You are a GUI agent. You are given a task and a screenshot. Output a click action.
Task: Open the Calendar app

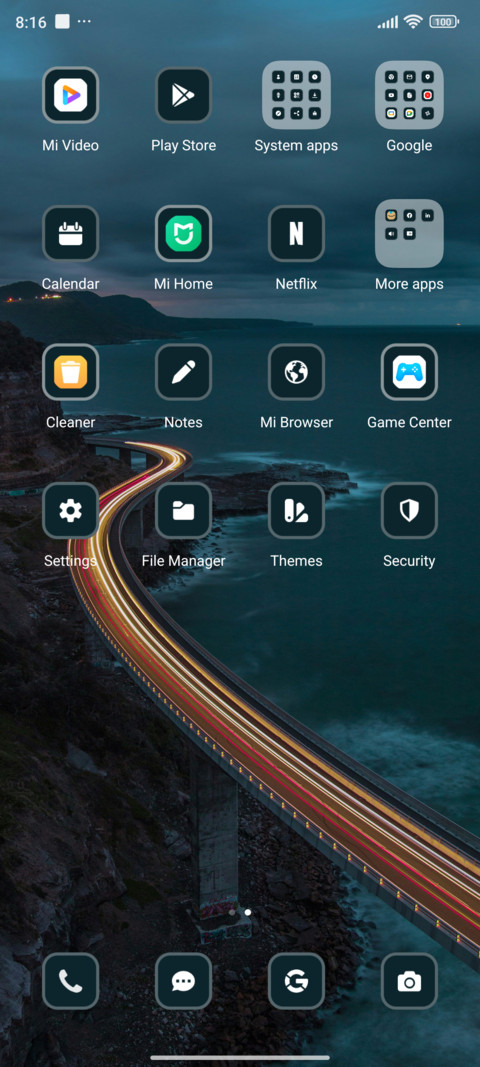(x=71, y=233)
